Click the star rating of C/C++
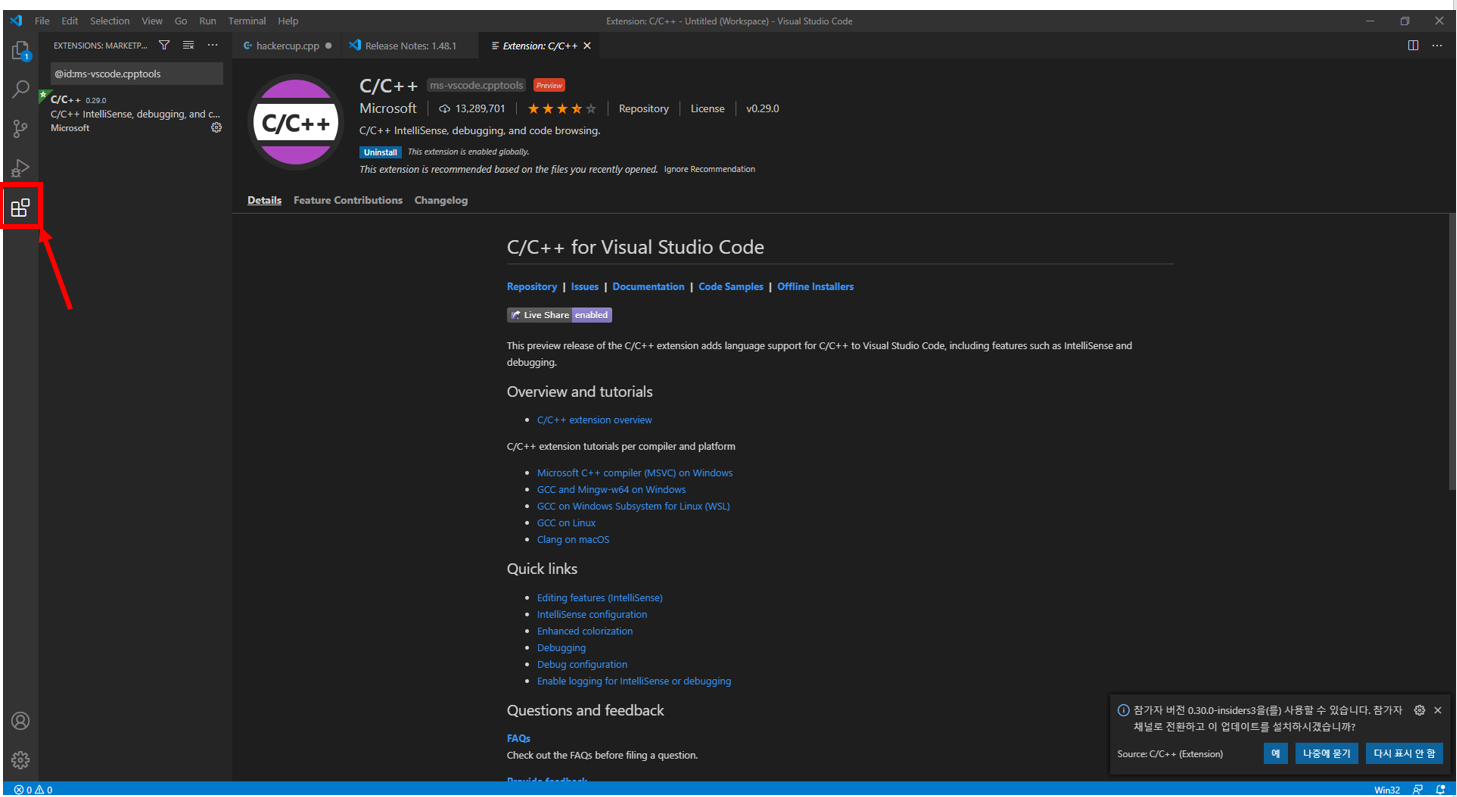Image resolution: width=1457 pixels, height=797 pixels. click(561, 108)
